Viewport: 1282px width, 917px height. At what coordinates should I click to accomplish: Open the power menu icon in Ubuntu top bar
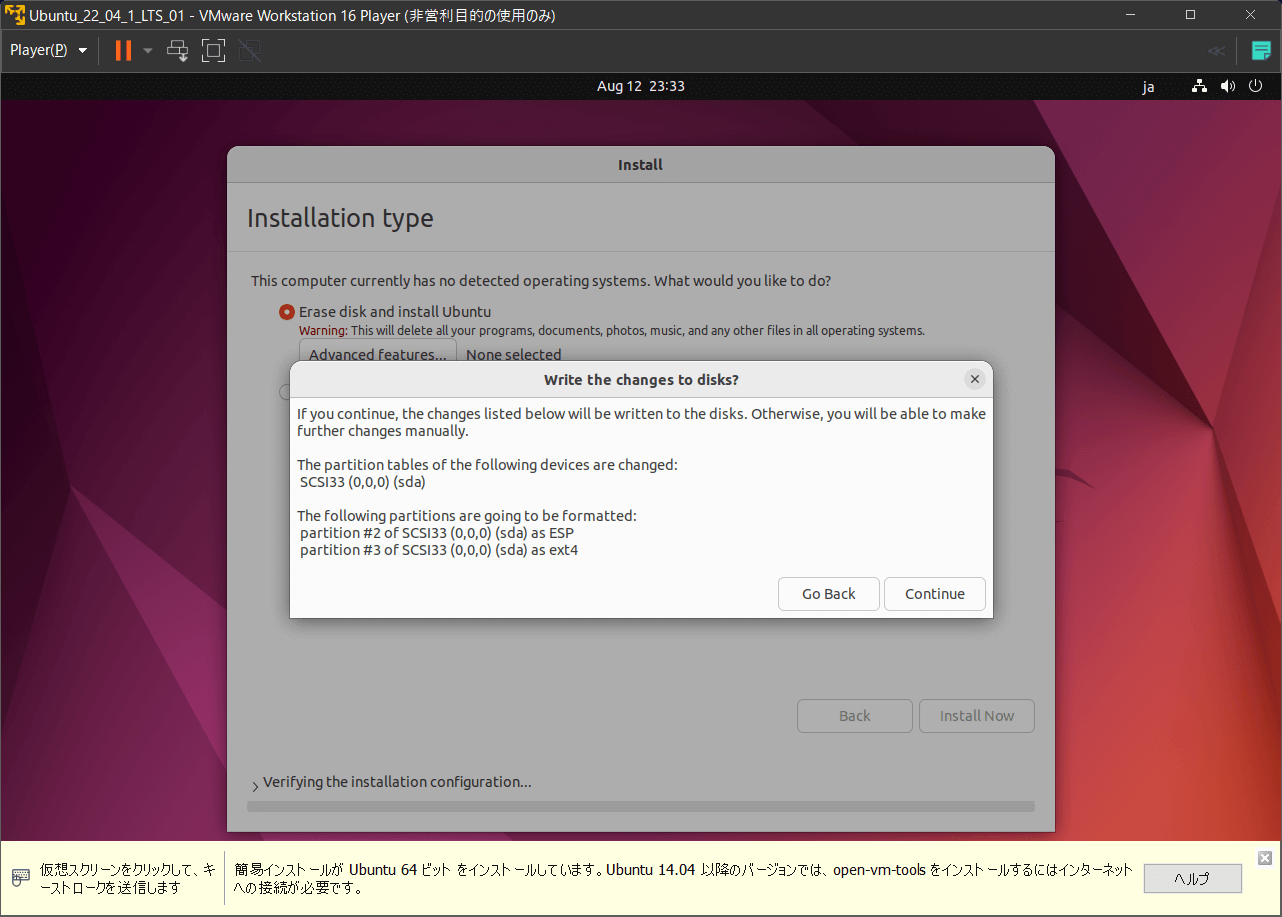1257,86
